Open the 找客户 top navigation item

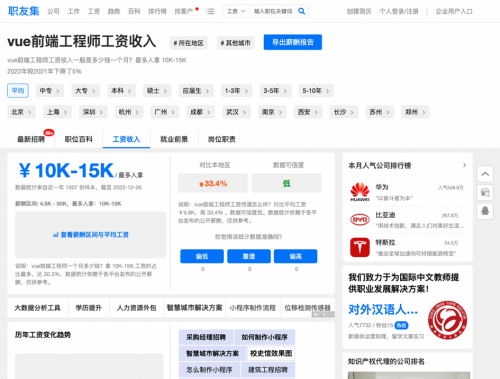click(x=184, y=11)
